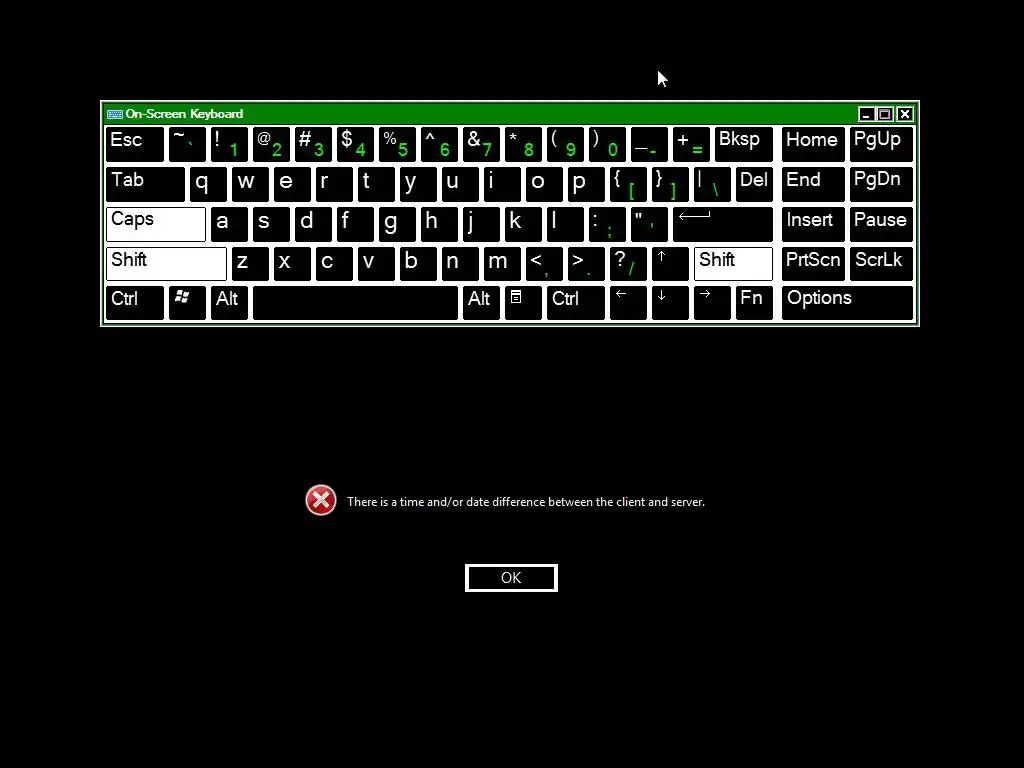This screenshot has height=768, width=1024.
Task: Click the PrtScn key
Action: (813, 264)
